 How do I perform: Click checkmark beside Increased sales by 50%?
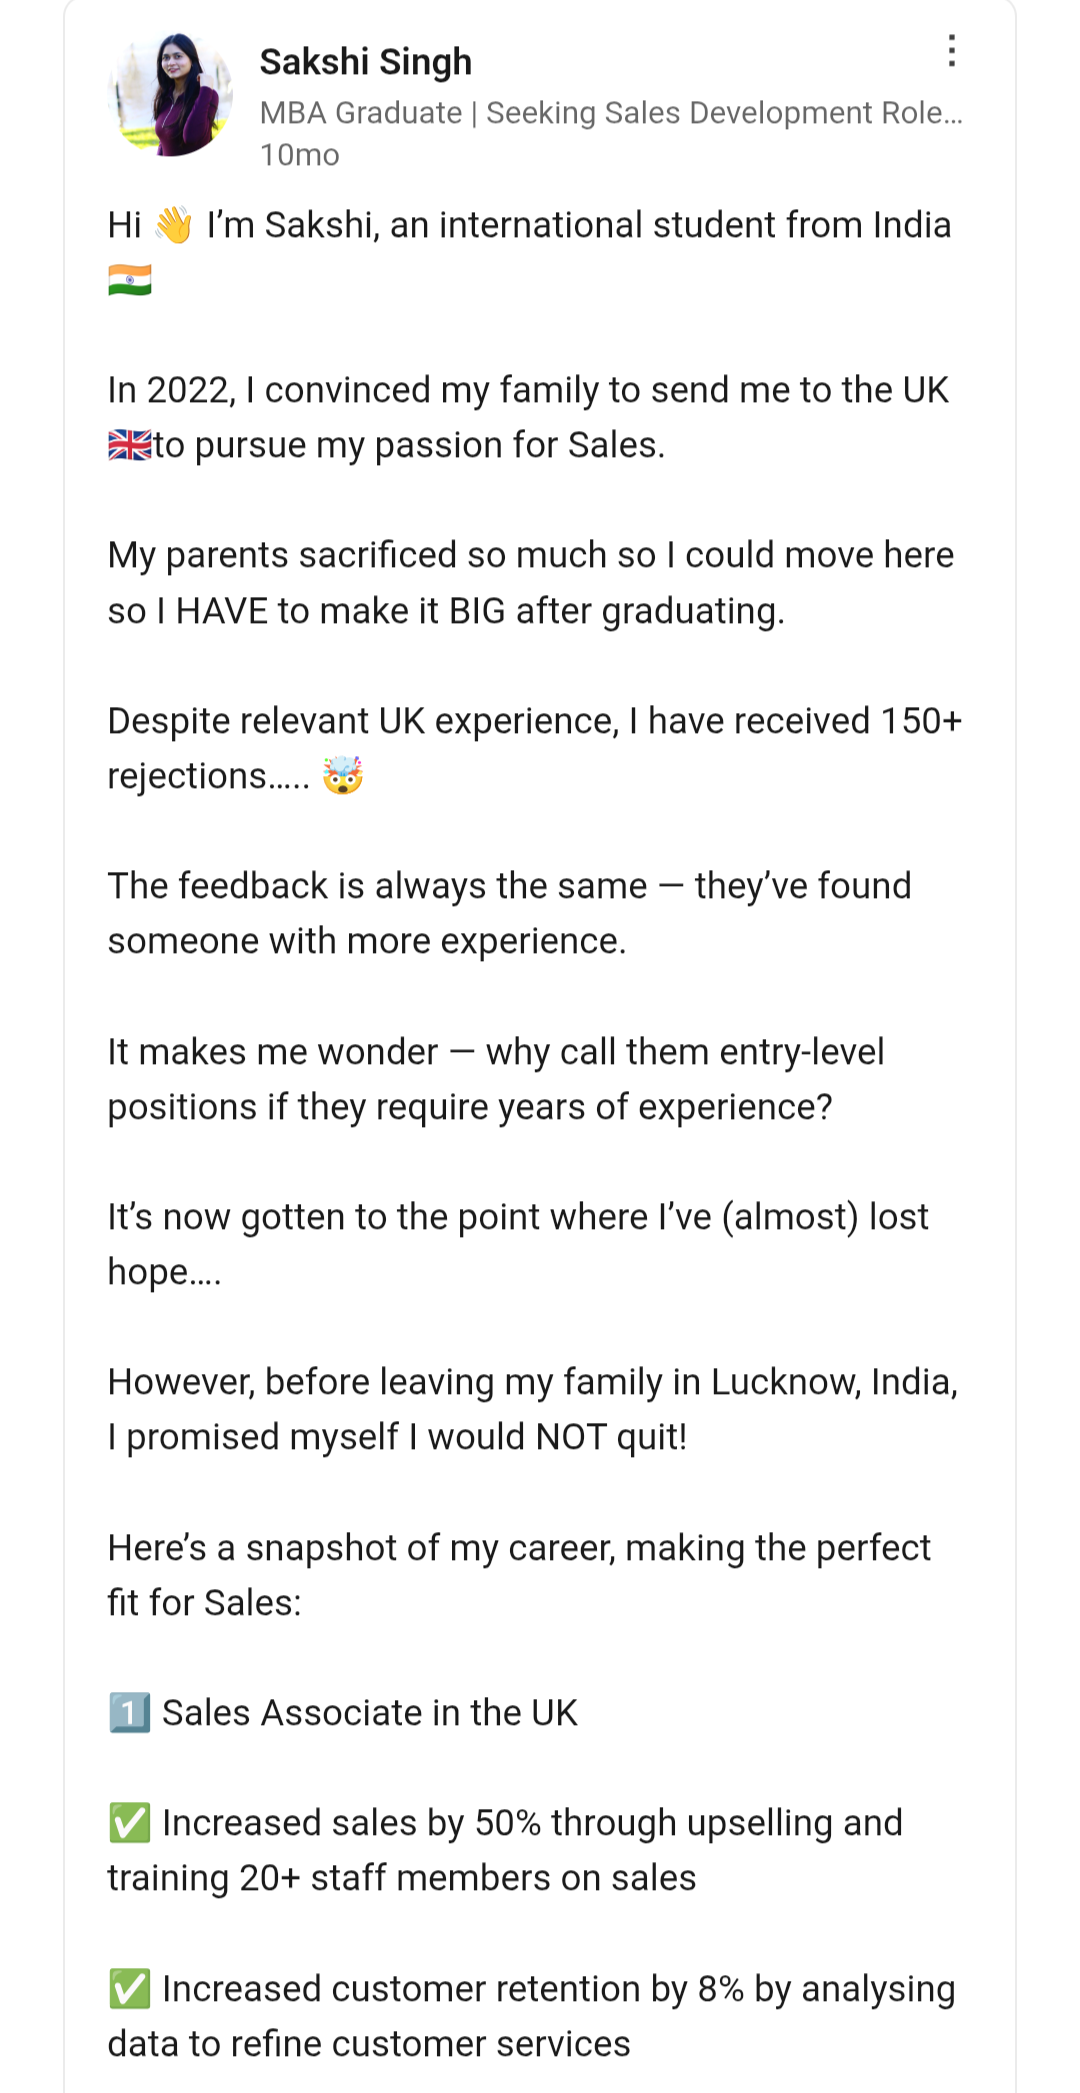coord(129,1823)
